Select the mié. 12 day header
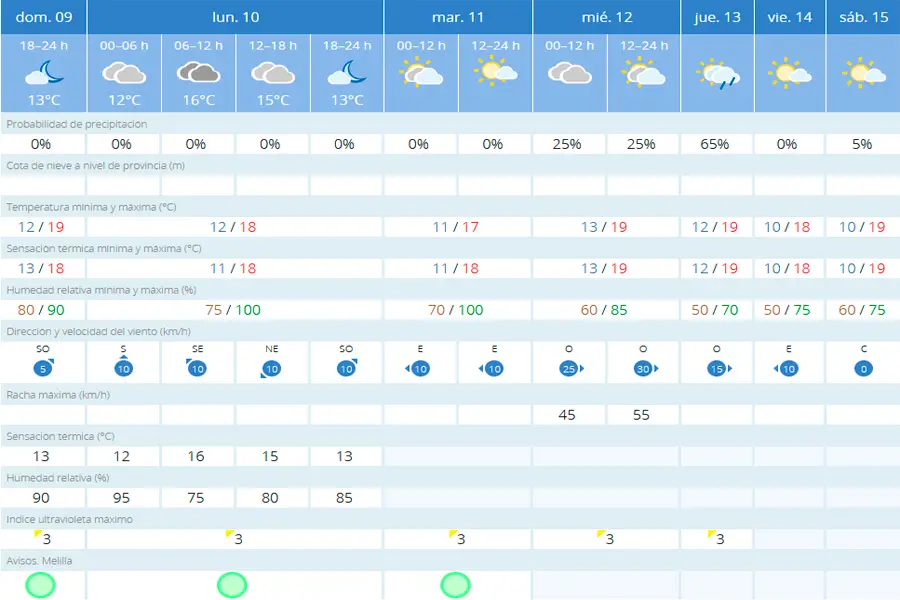The width and height of the screenshot is (900, 600). click(607, 17)
